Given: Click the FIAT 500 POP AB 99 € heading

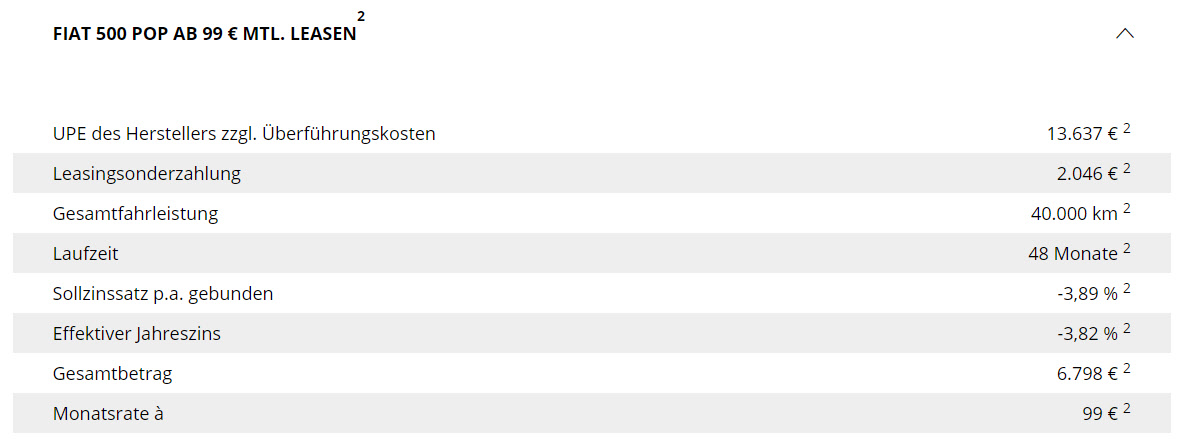Looking at the screenshot, I should (x=204, y=35).
